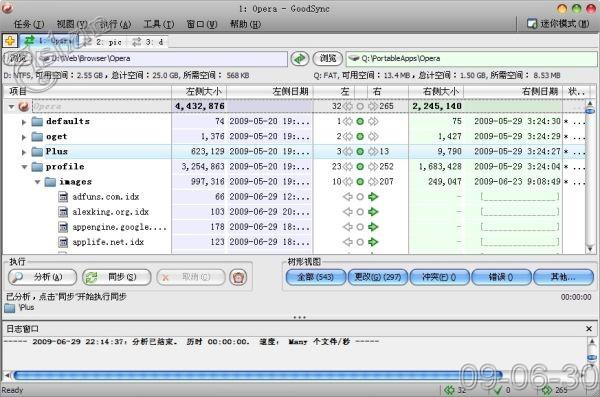Screen dimensions: 600x397
Task: Click right arrow on profile folder row
Action: point(373,167)
